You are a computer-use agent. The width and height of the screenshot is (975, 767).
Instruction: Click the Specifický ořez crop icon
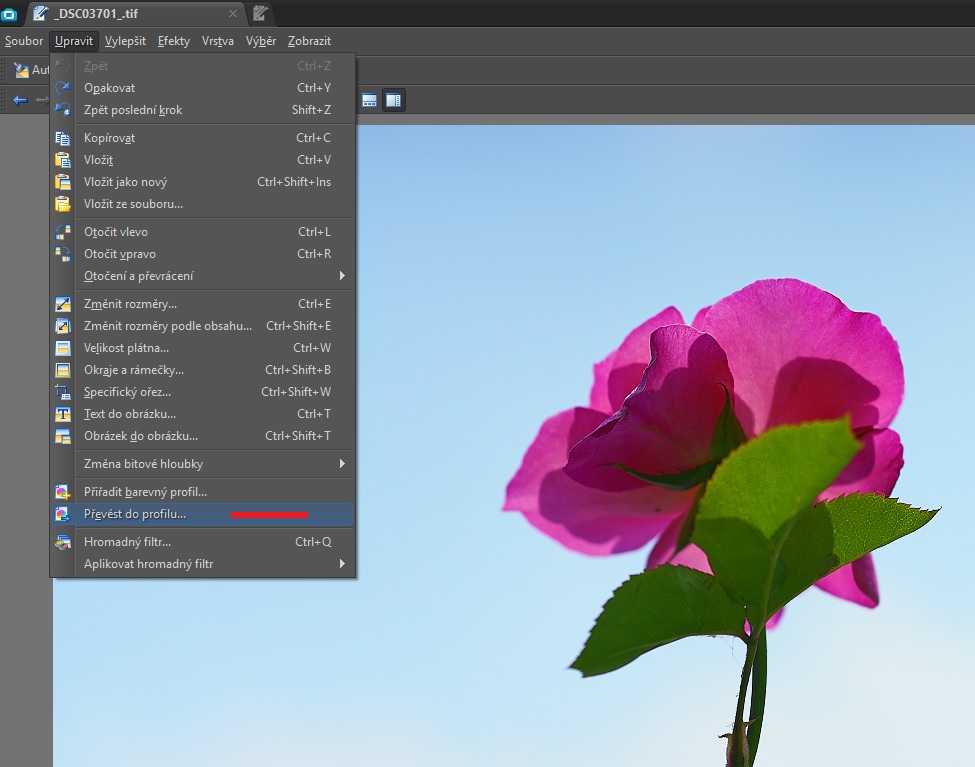pyautogui.click(x=63, y=392)
